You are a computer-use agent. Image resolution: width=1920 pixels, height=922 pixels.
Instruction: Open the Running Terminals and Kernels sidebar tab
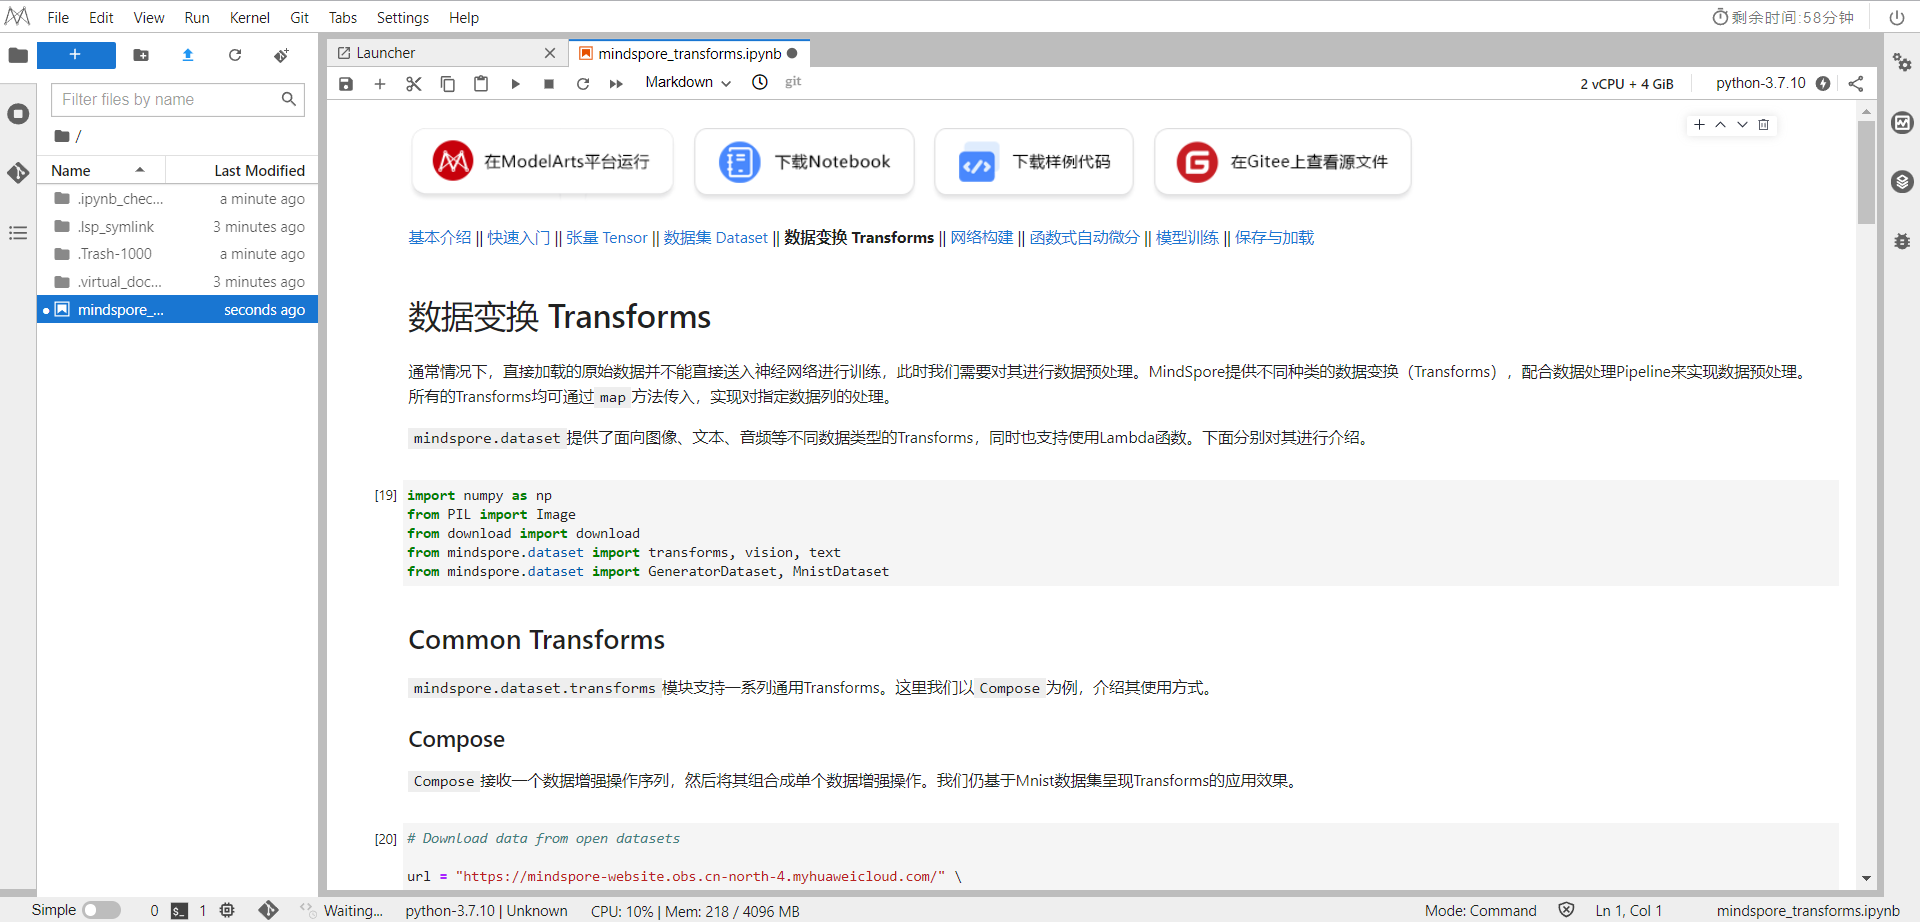18,114
